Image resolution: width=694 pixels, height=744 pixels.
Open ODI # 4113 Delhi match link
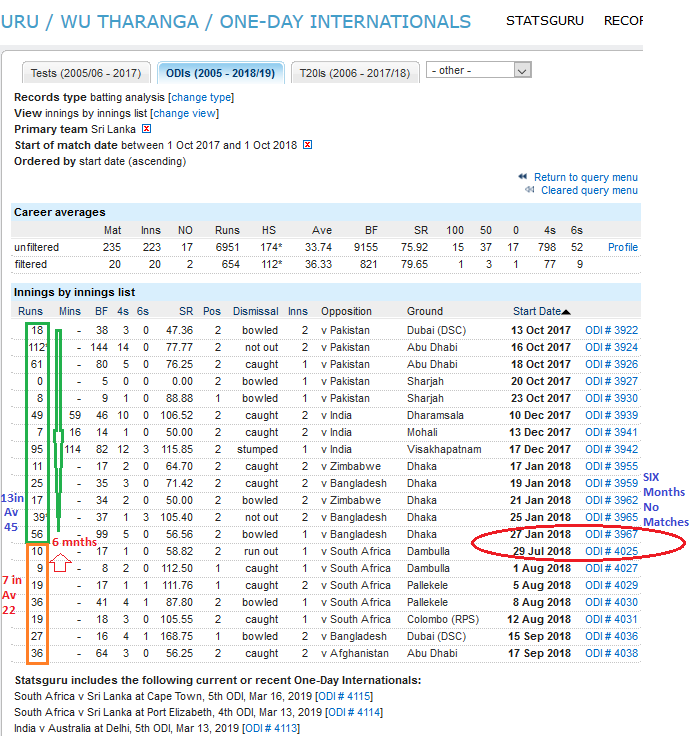(271, 728)
